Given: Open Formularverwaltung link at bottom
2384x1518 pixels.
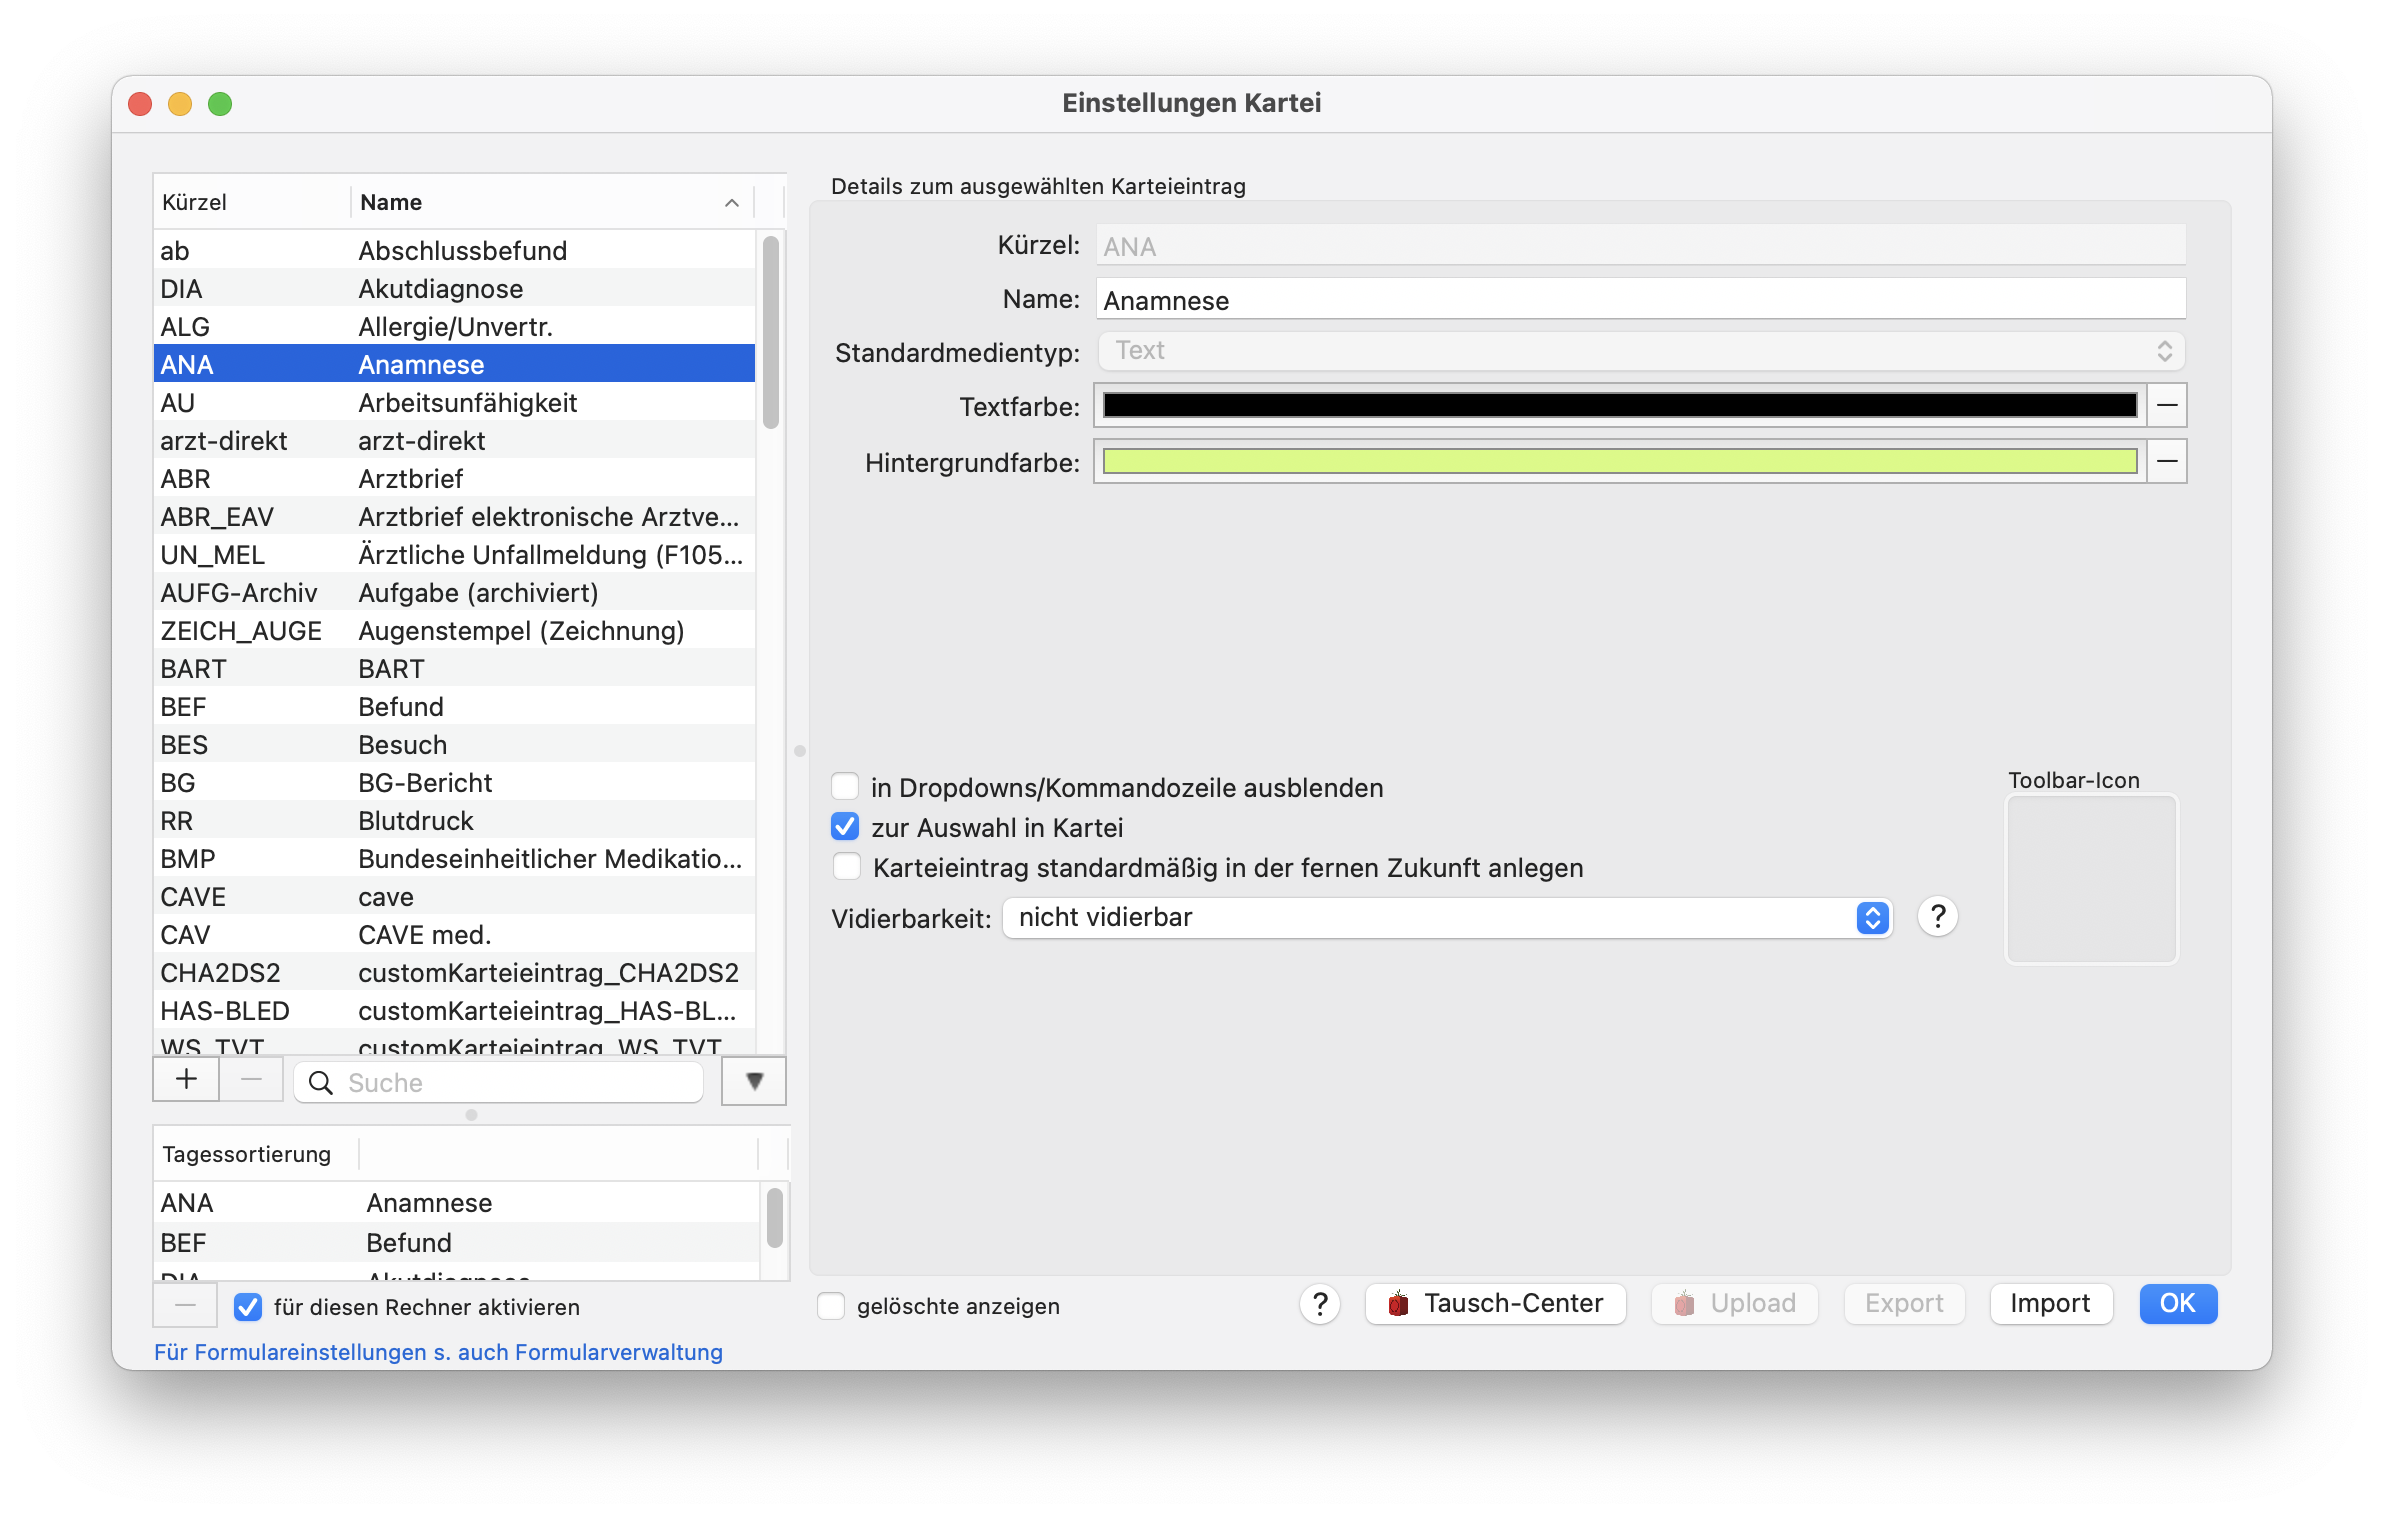Looking at the screenshot, I should pyautogui.click(x=438, y=1352).
